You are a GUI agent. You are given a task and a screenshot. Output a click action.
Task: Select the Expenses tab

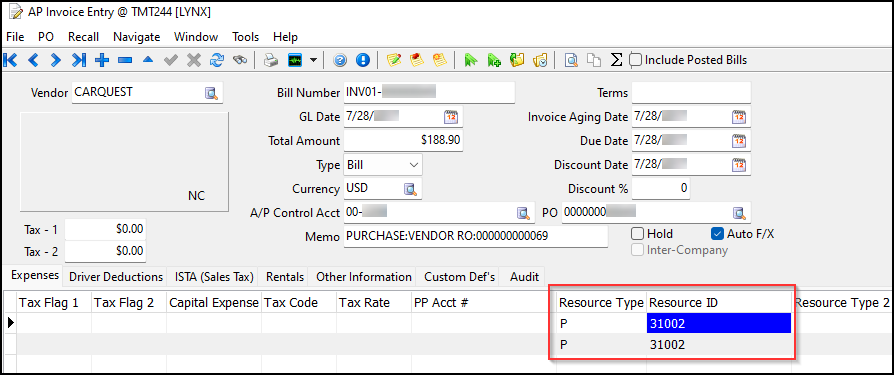point(35,275)
